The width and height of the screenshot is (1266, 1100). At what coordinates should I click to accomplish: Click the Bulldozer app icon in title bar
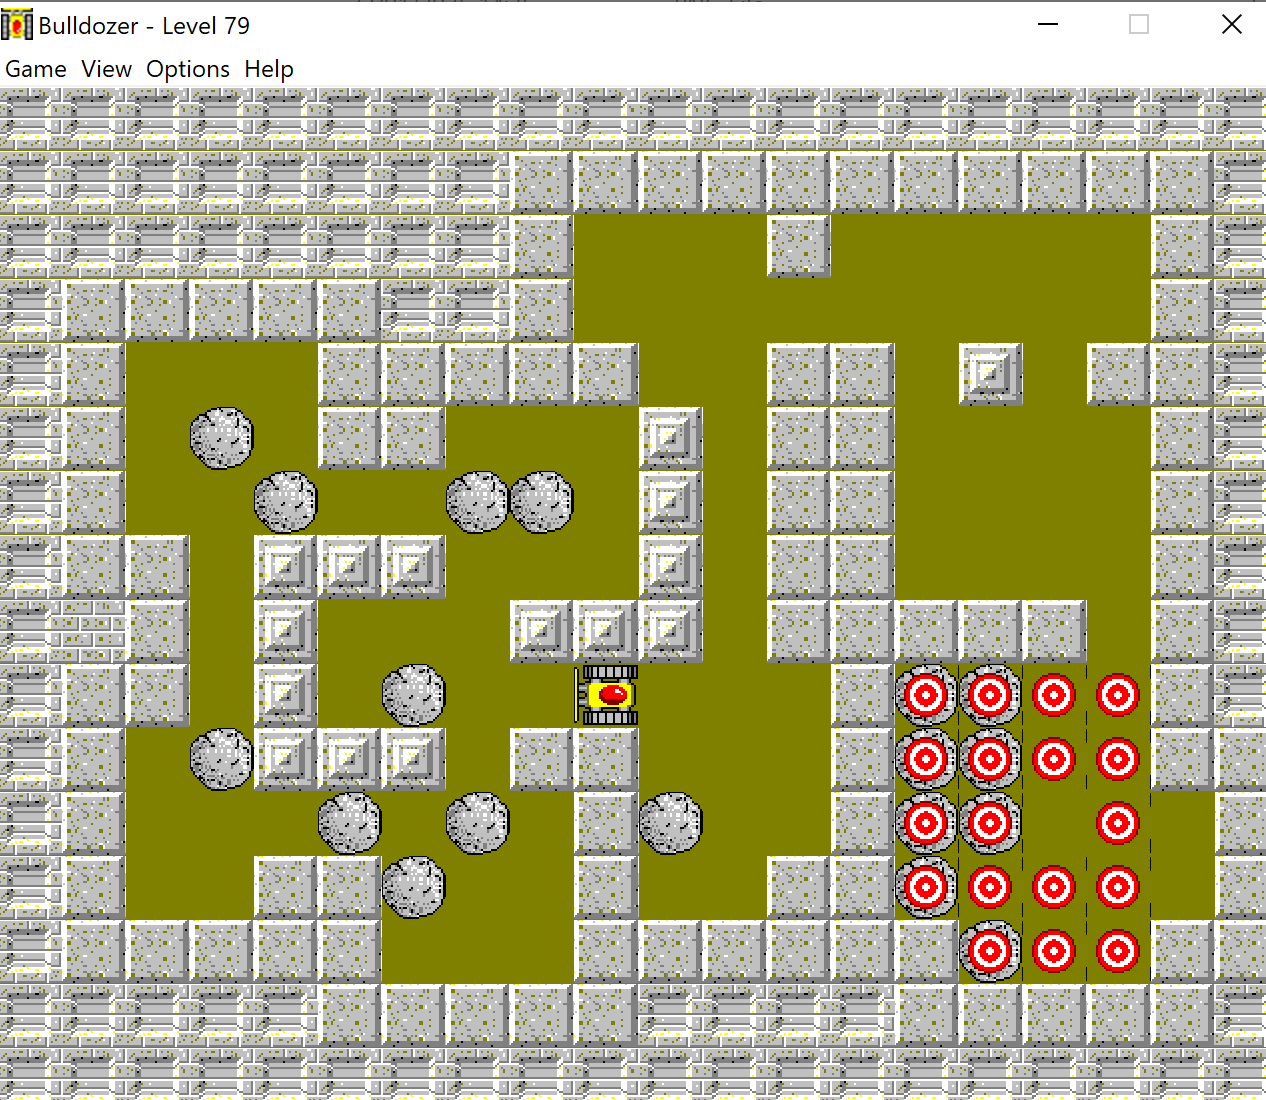point(17,25)
